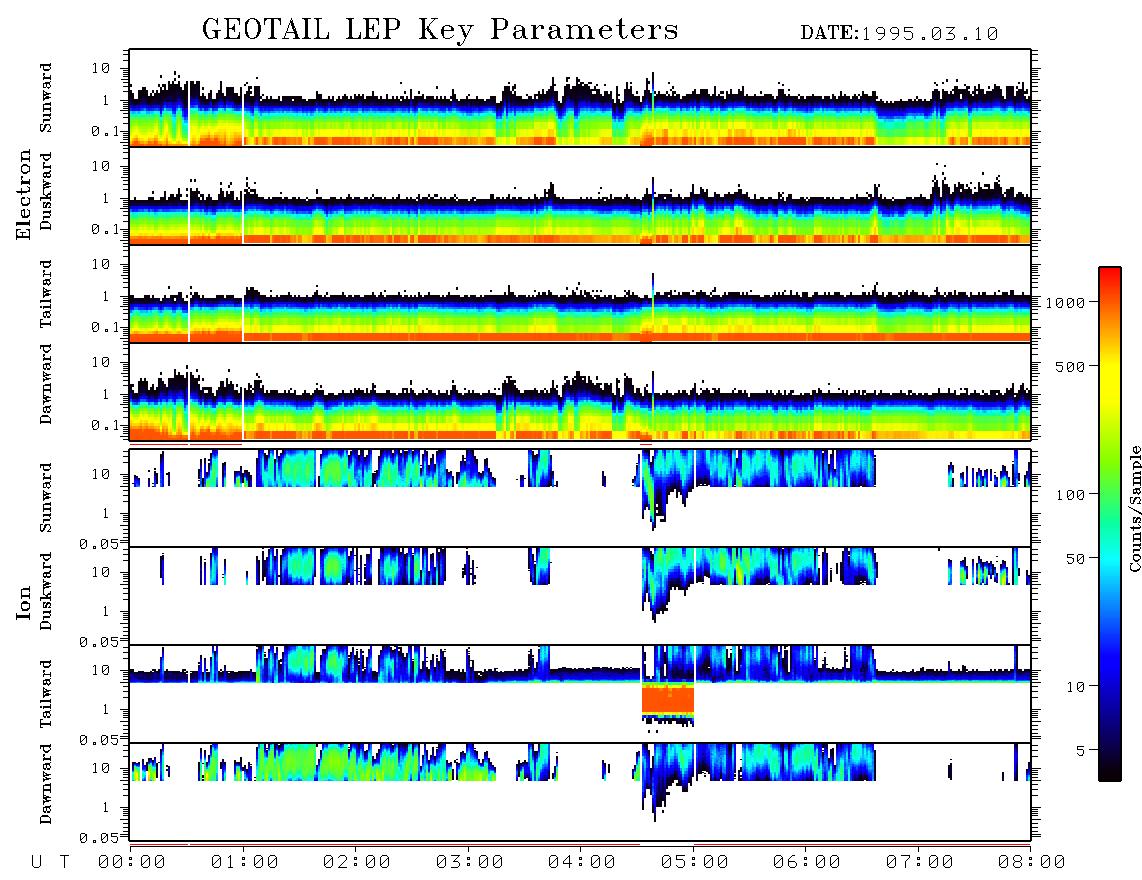Screen dimensions: 1142x880
Task: Pick the black bottom of the colorbar
Action: click(1110, 771)
